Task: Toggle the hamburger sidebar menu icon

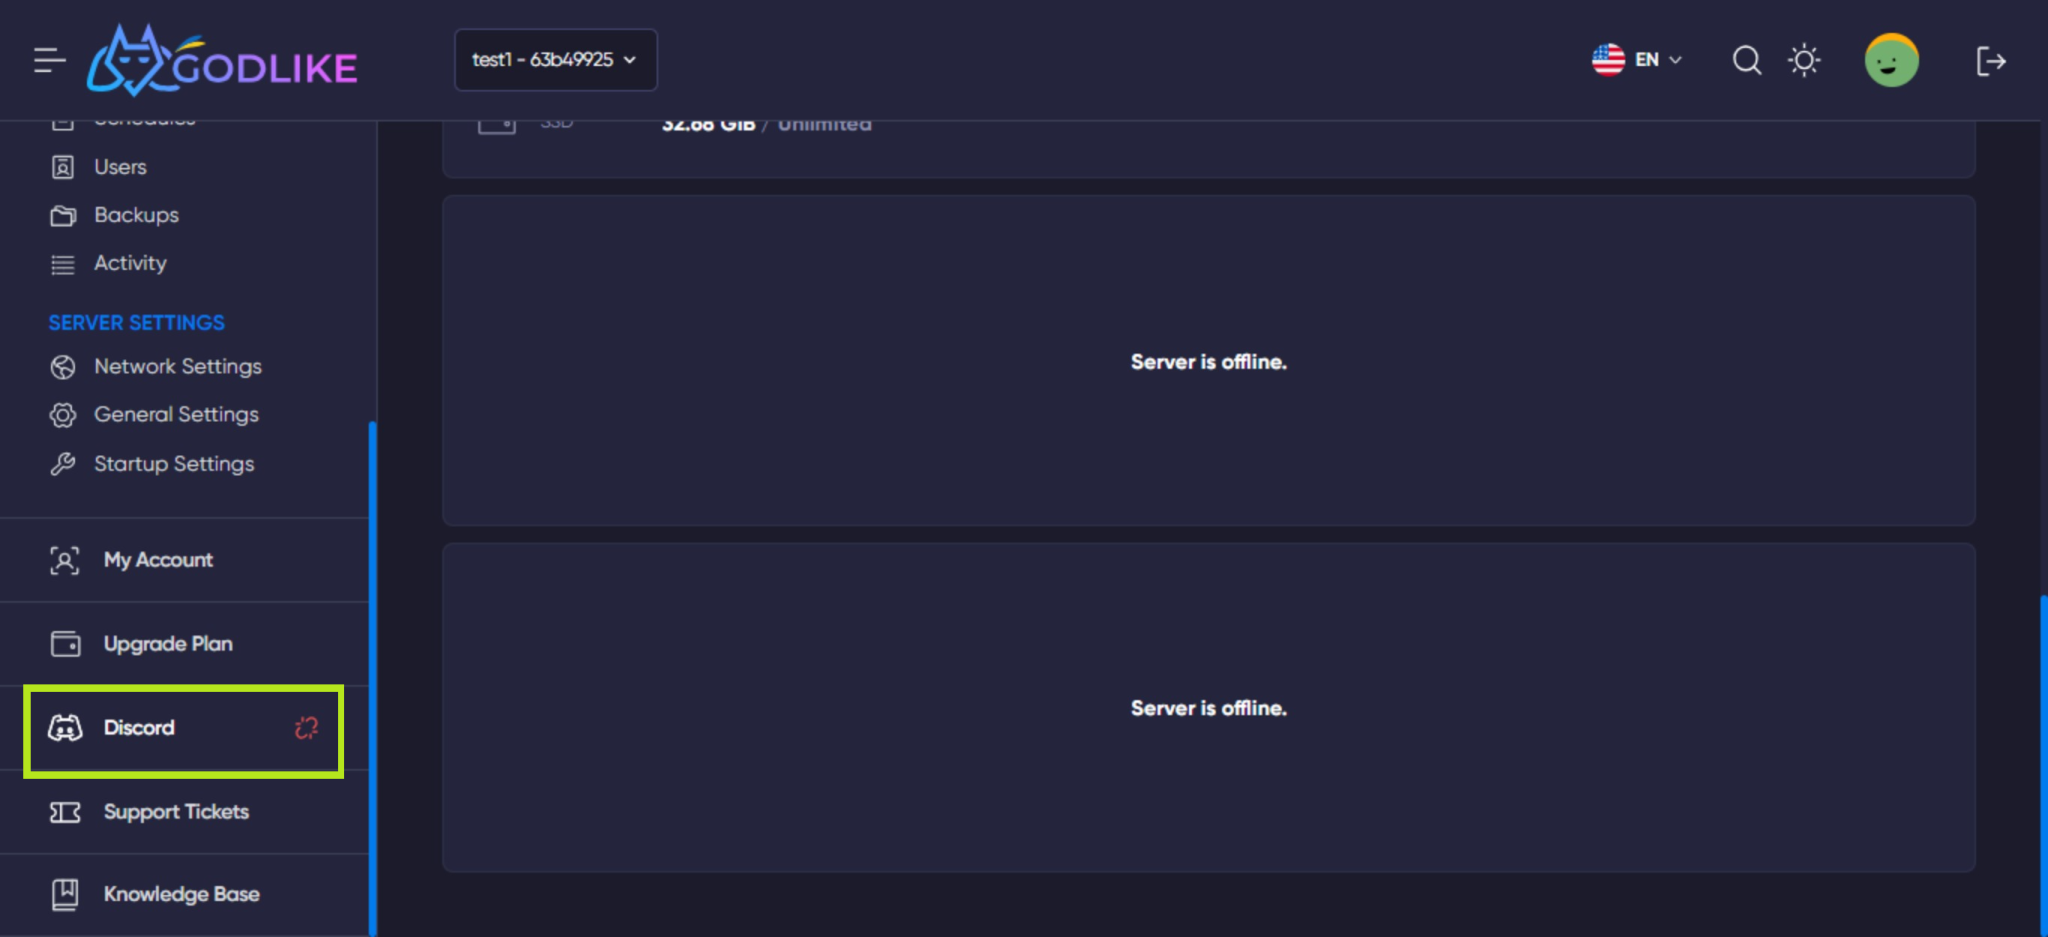Action: pos(49,60)
